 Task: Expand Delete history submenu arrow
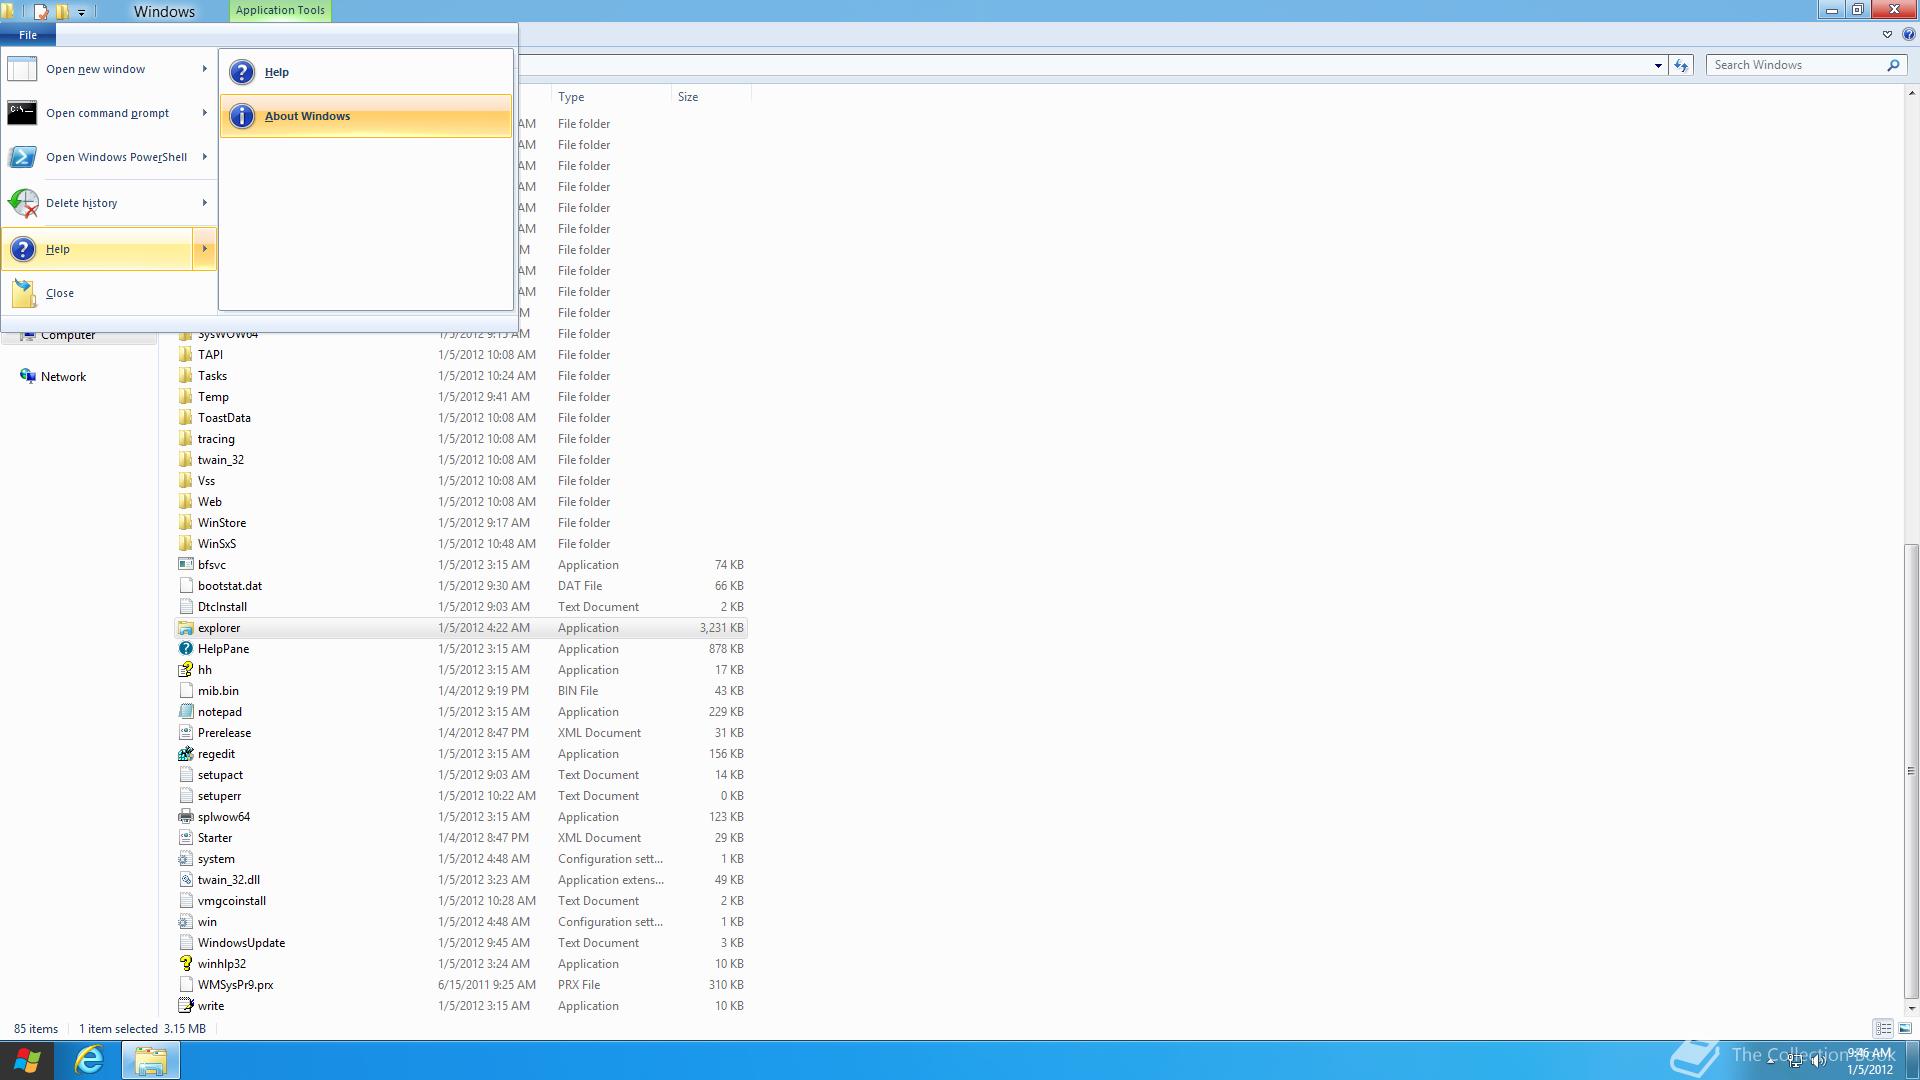tap(204, 203)
